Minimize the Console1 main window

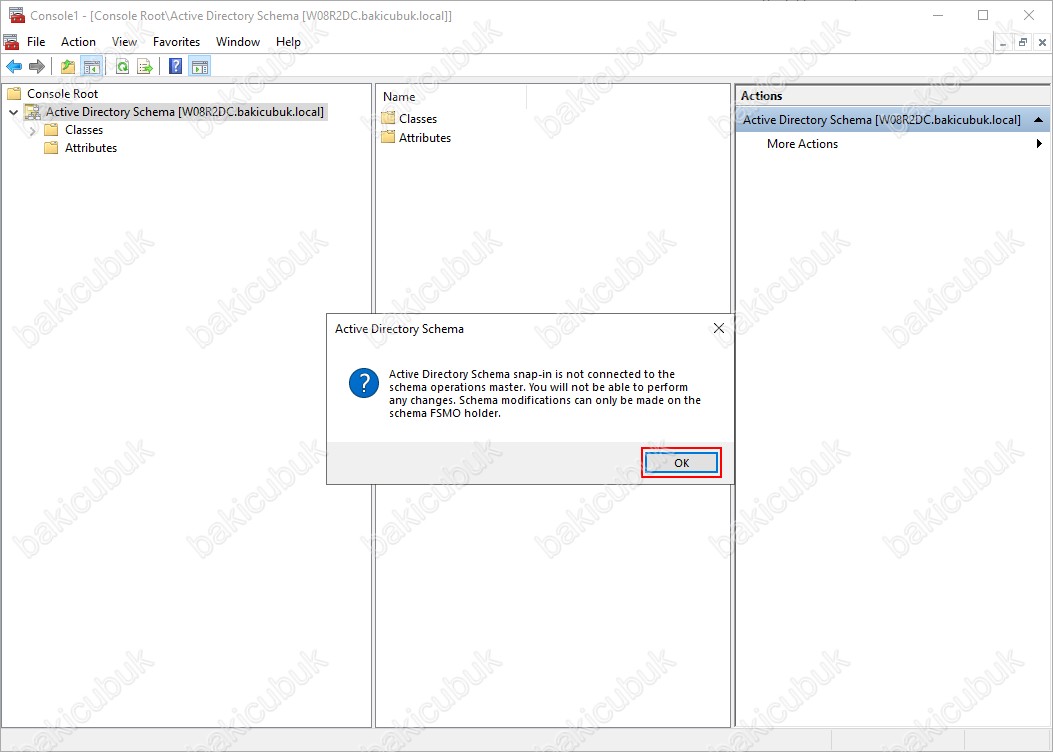[x=938, y=15]
